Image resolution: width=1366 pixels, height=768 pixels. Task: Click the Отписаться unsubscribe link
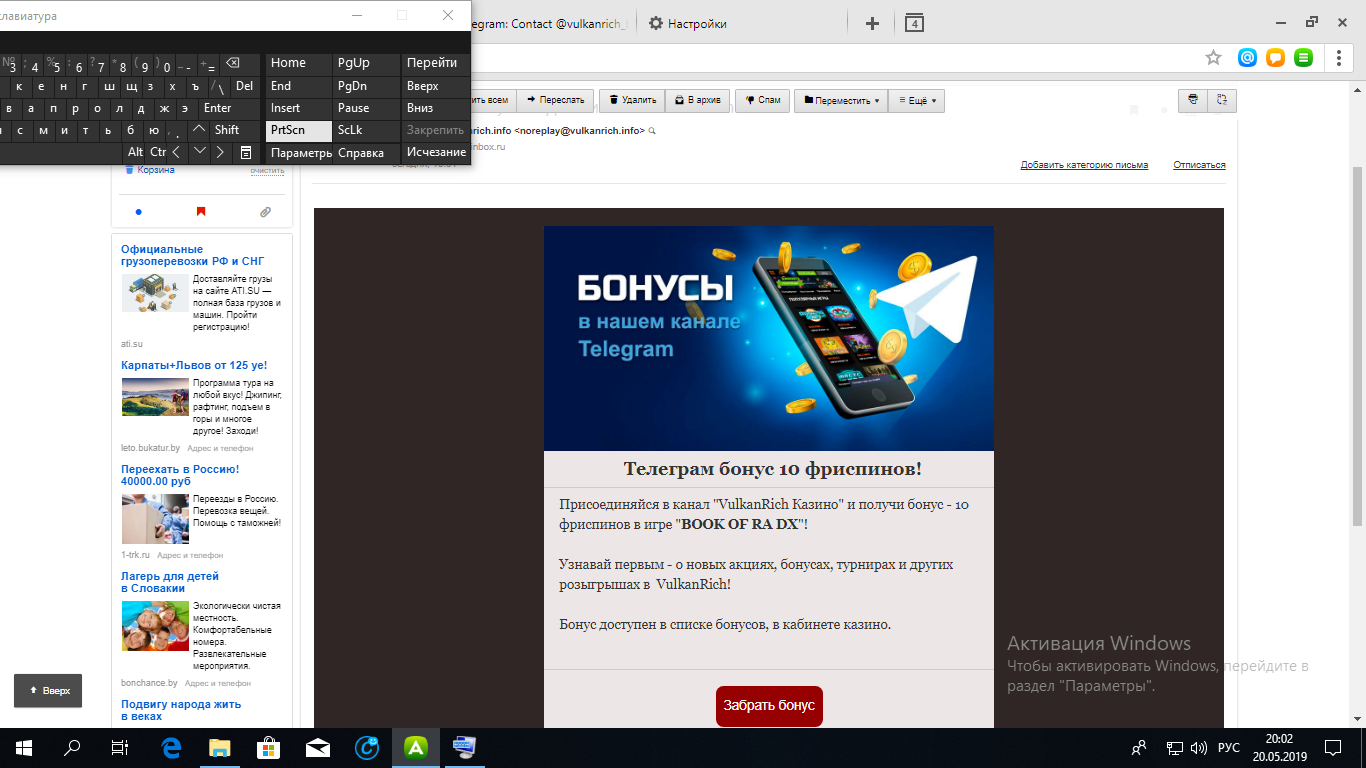[1199, 165]
